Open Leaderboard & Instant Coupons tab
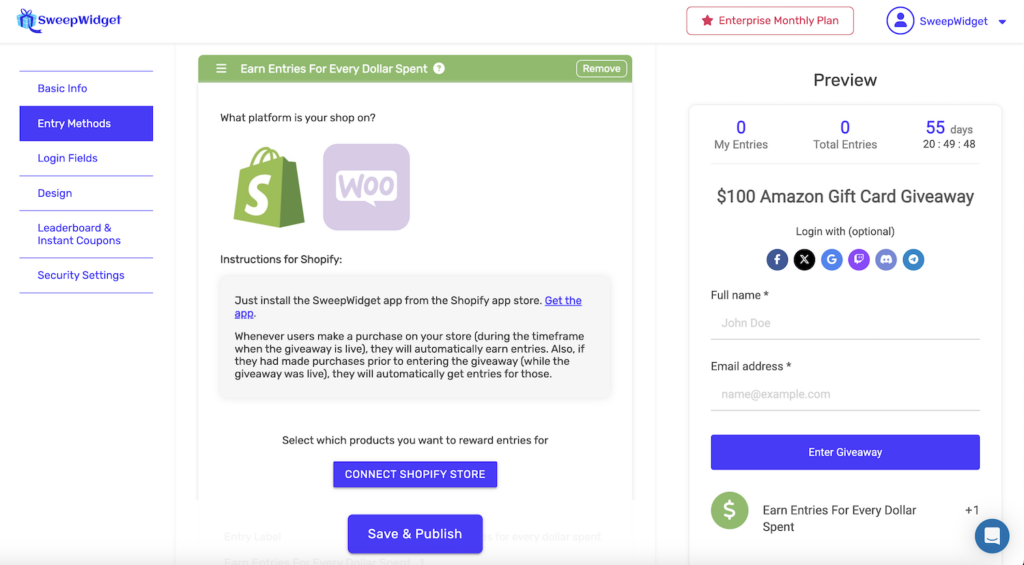This screenshot has width=1024, height=565. (x=79, y=234)
